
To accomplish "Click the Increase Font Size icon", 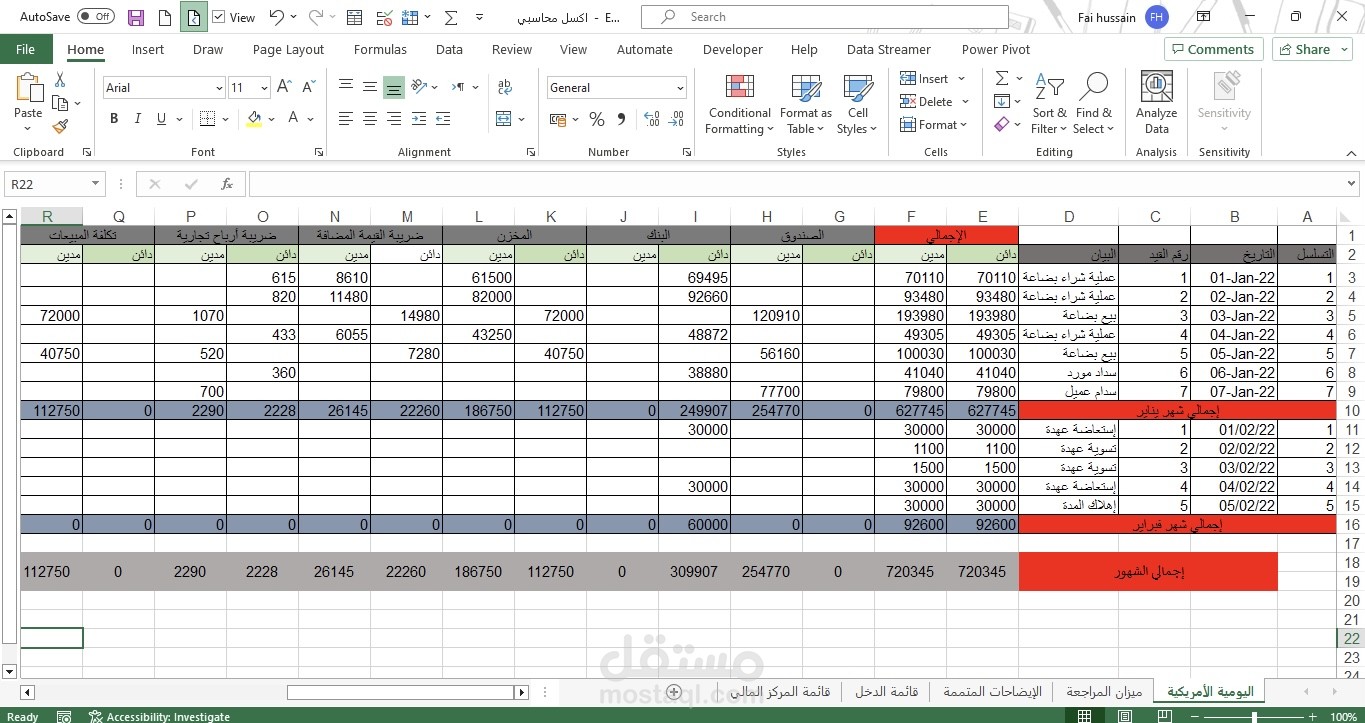I will pos(284,88).
